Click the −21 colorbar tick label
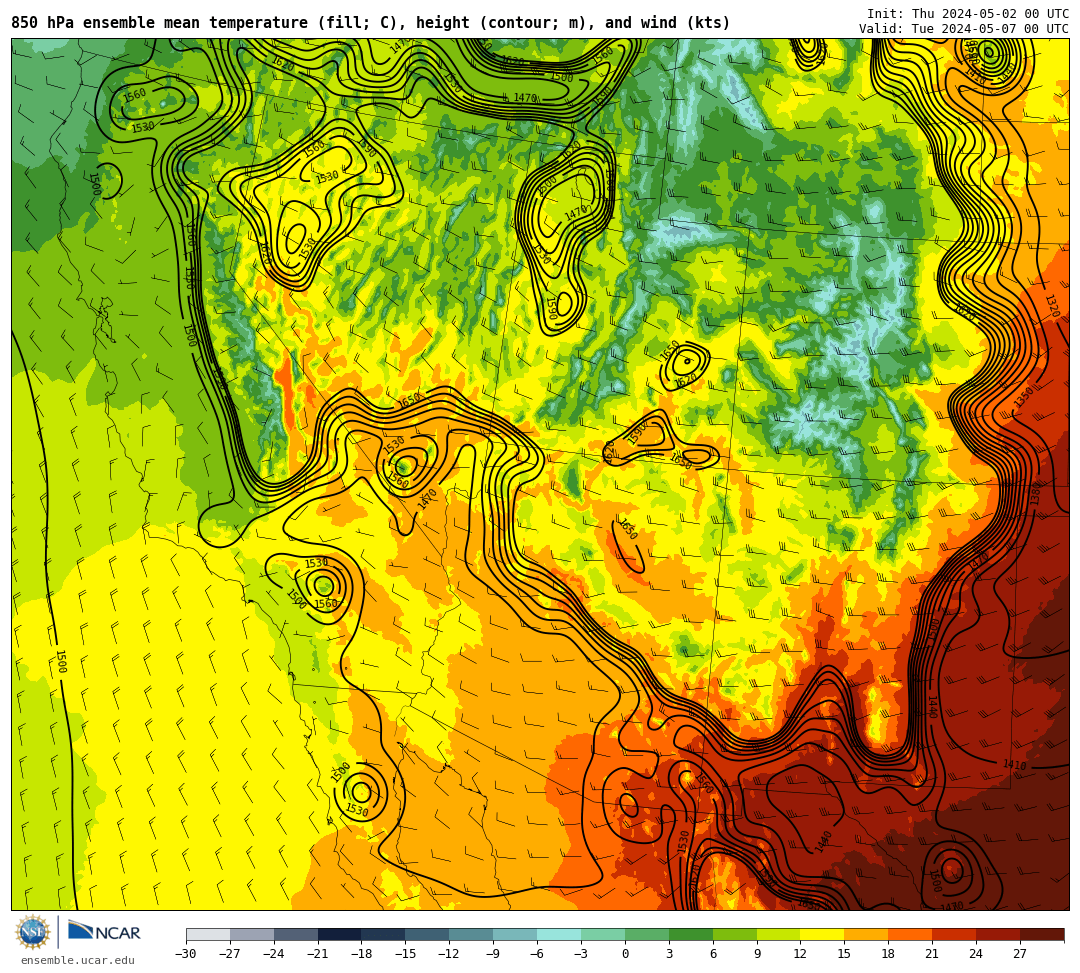The image size is (1080, 973). click(x=318, y=954)
